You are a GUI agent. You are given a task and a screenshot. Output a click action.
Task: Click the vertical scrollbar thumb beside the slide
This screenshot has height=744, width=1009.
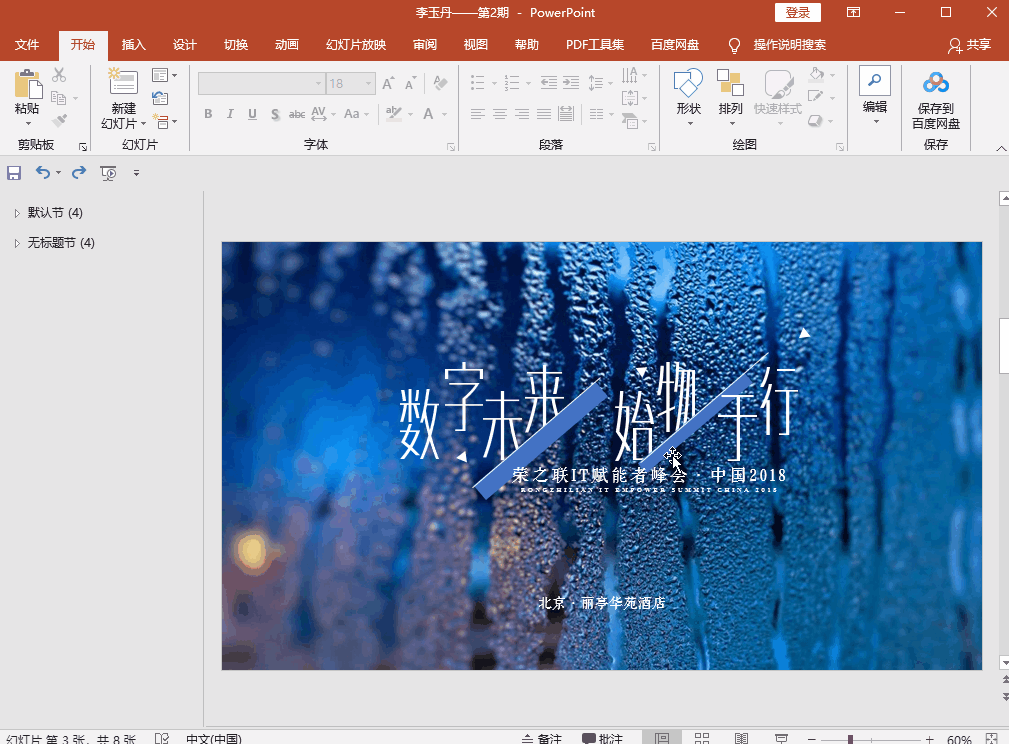[1004, 346]
